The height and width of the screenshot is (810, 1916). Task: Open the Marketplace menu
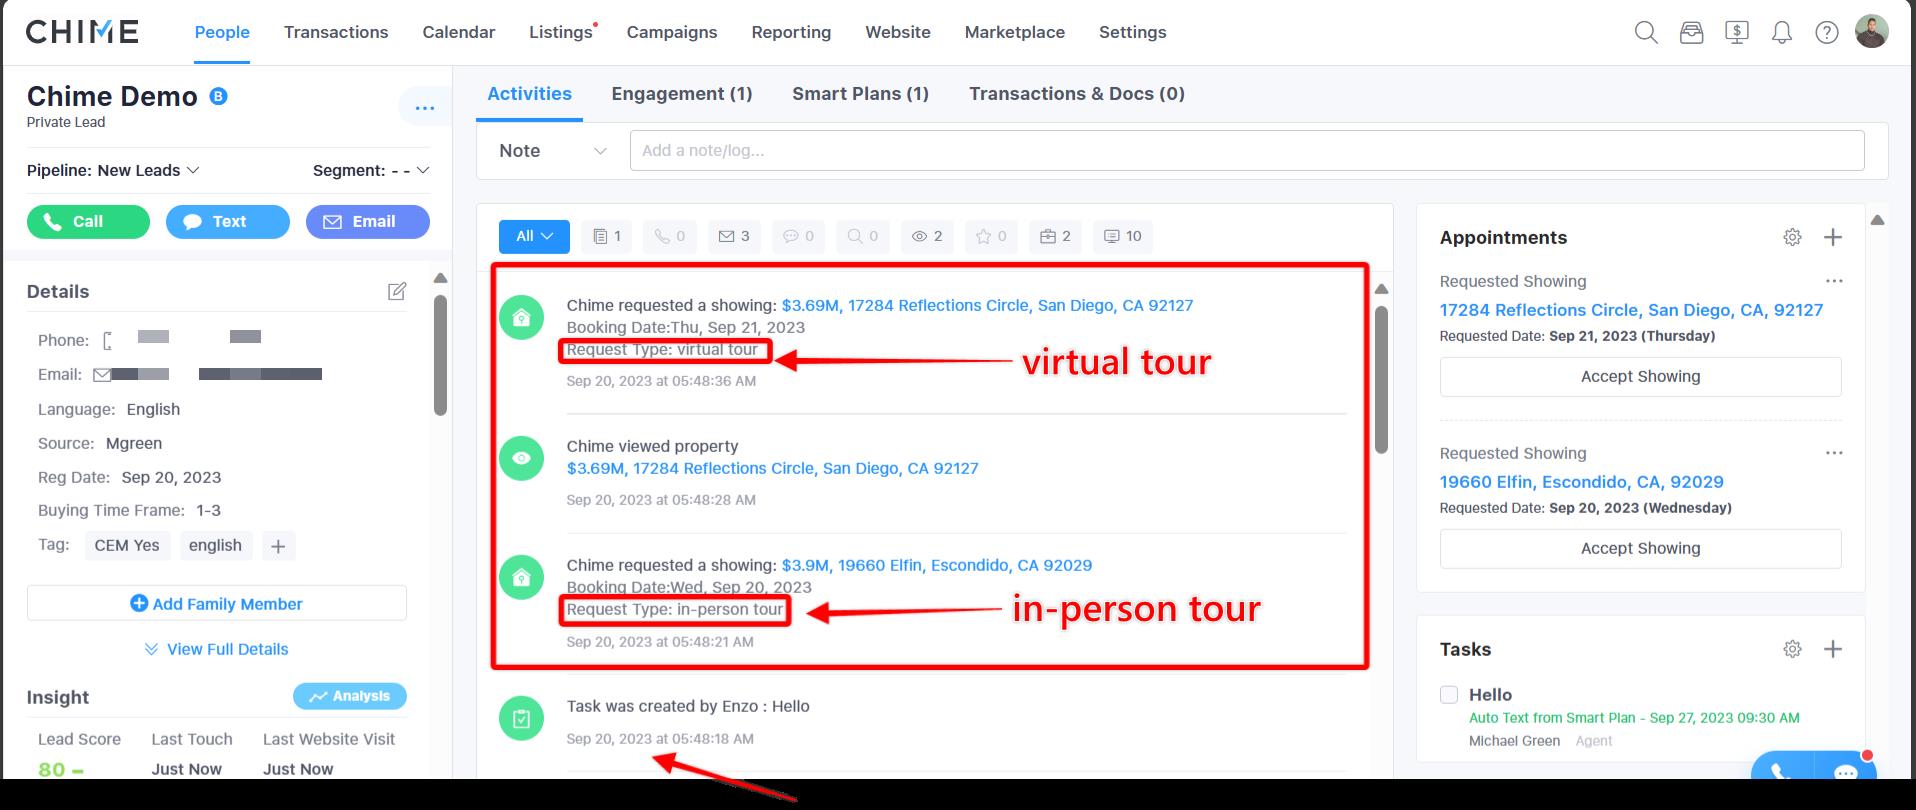pyautogui.click(x=1015, y=32)
